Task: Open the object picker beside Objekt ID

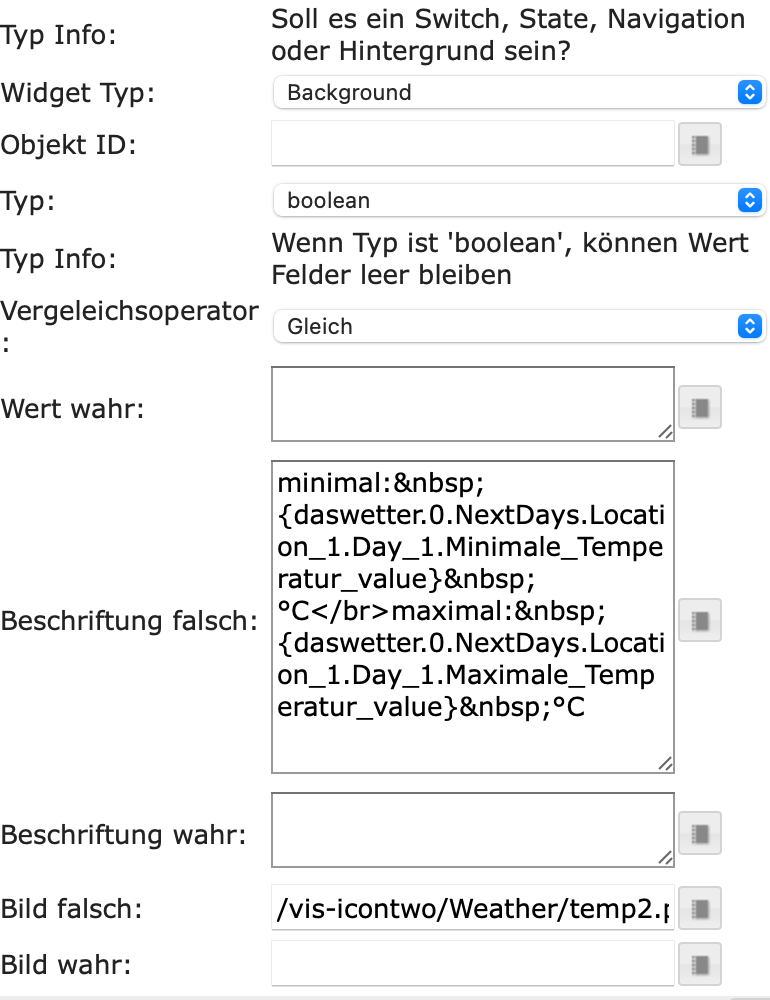Action: (x=700, y=145)
